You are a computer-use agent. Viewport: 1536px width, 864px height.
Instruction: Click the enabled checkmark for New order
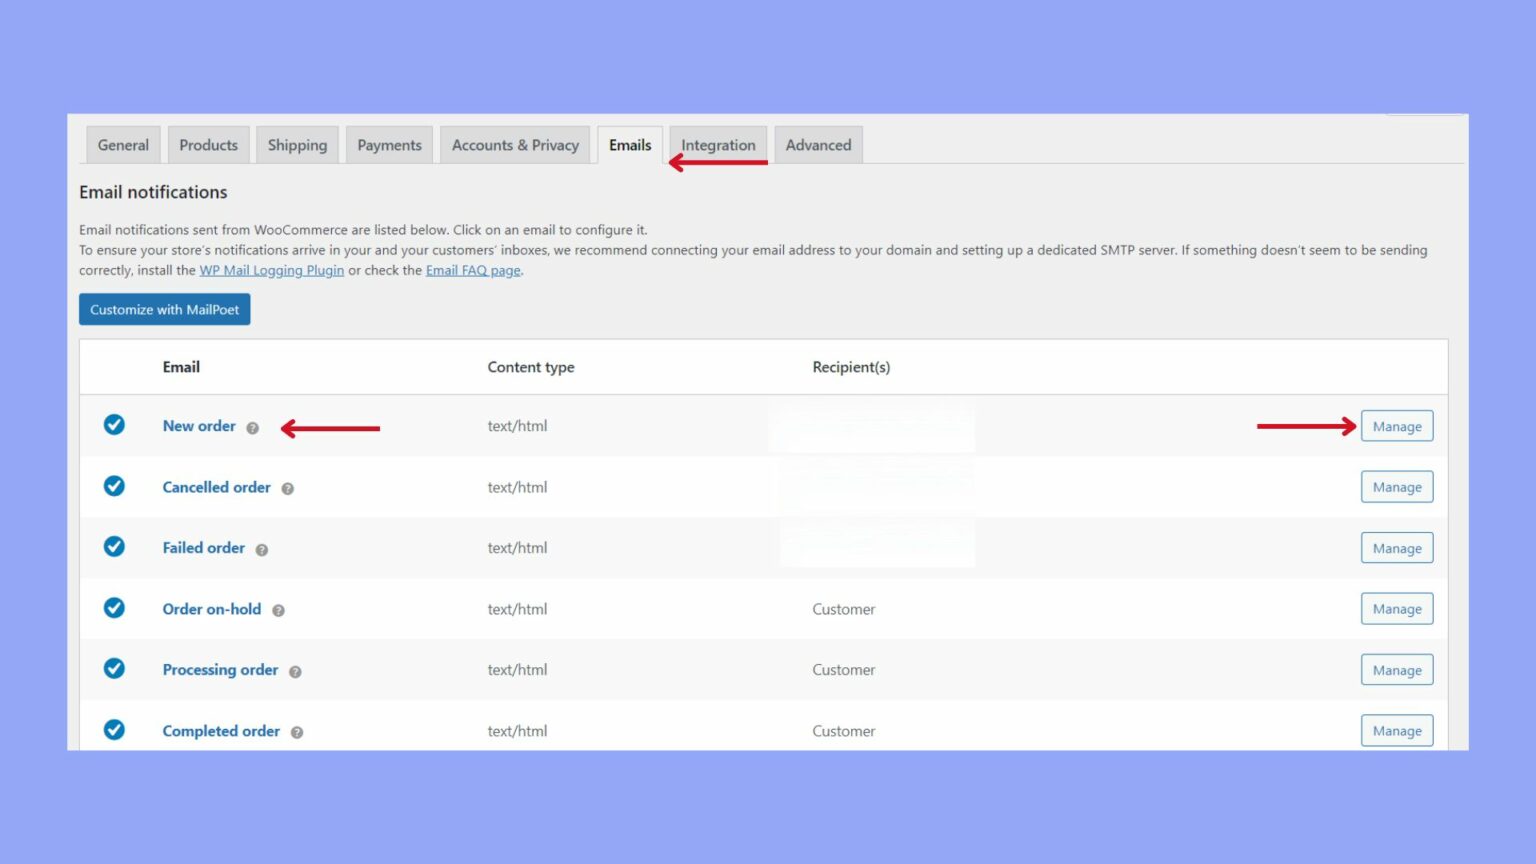[114, 425]
